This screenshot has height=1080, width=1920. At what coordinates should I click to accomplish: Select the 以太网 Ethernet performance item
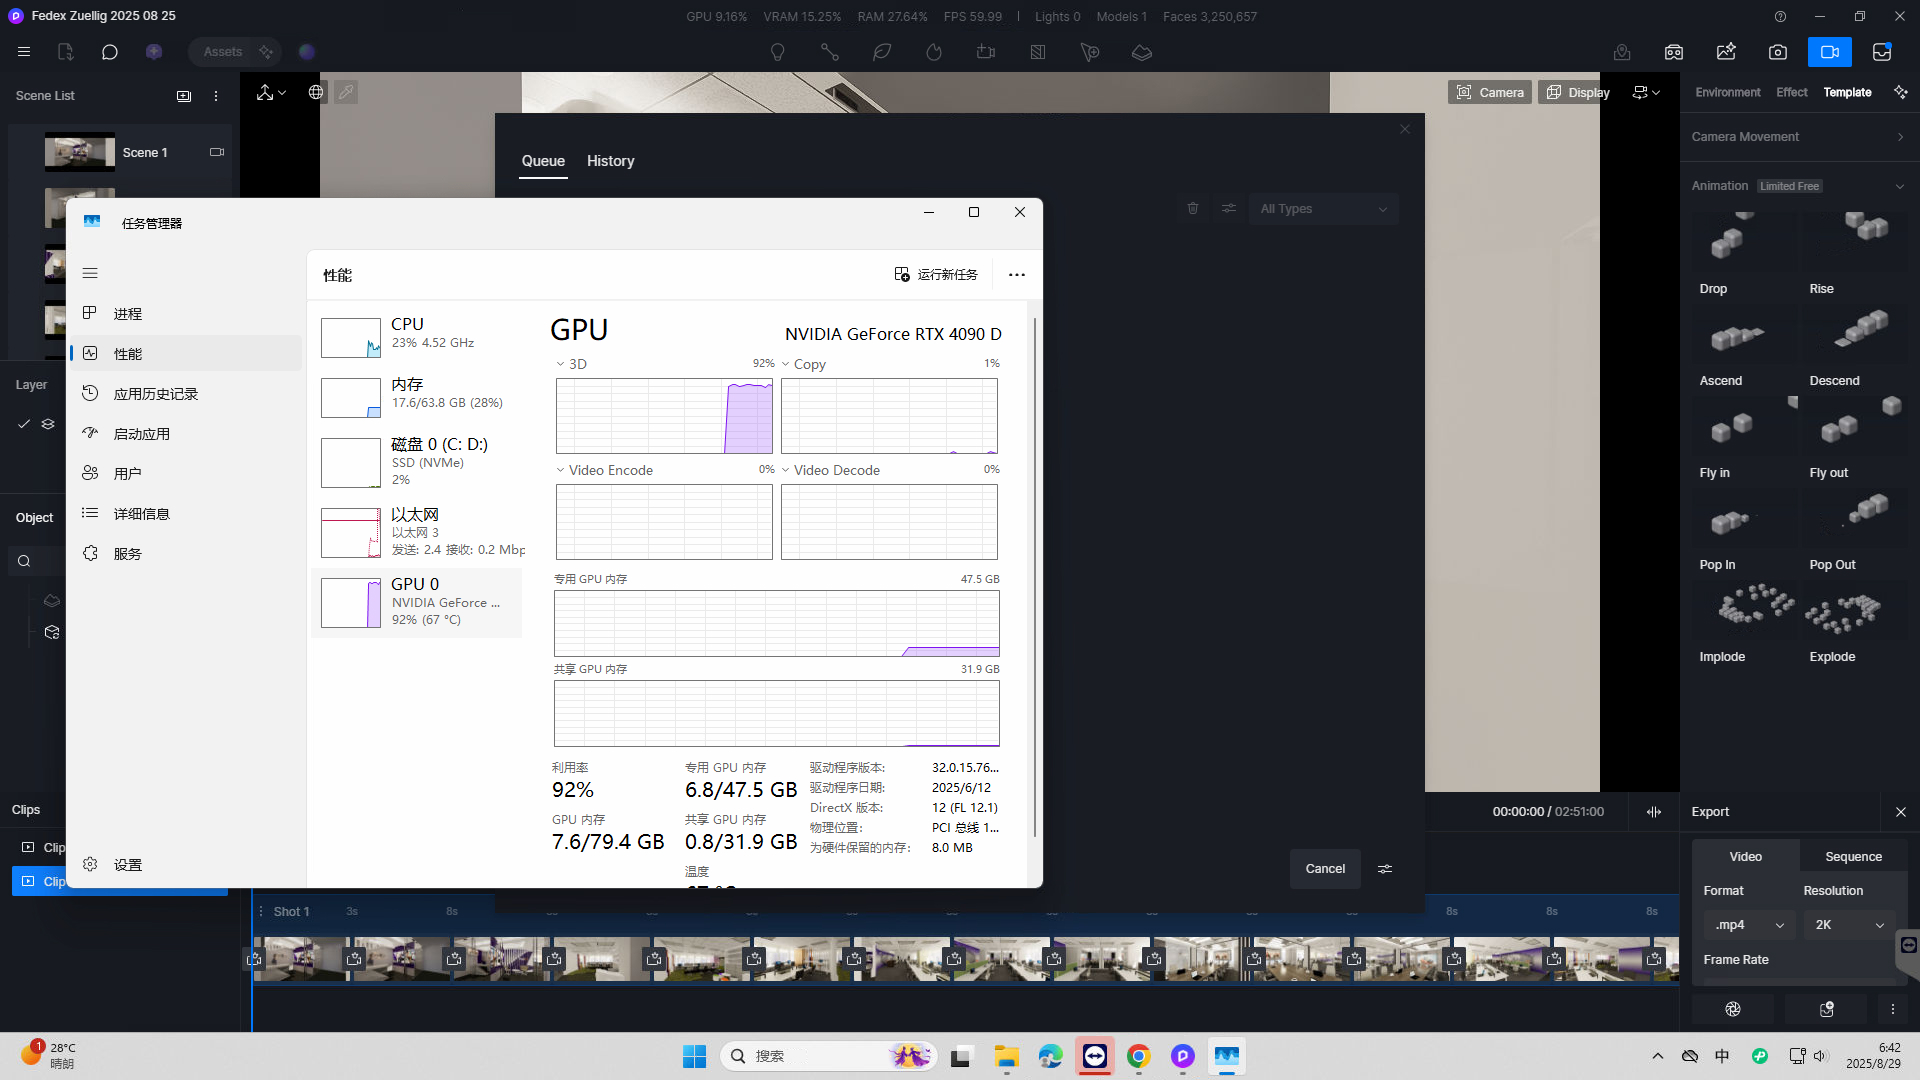(x=417, y=532)
